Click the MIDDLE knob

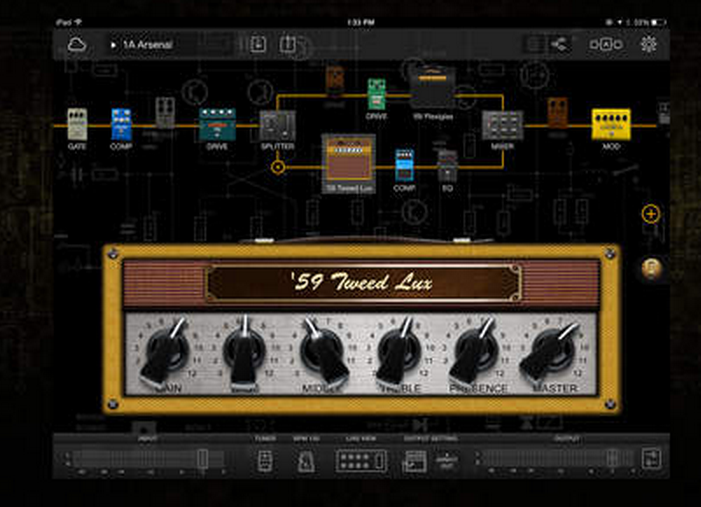[323, 353]
